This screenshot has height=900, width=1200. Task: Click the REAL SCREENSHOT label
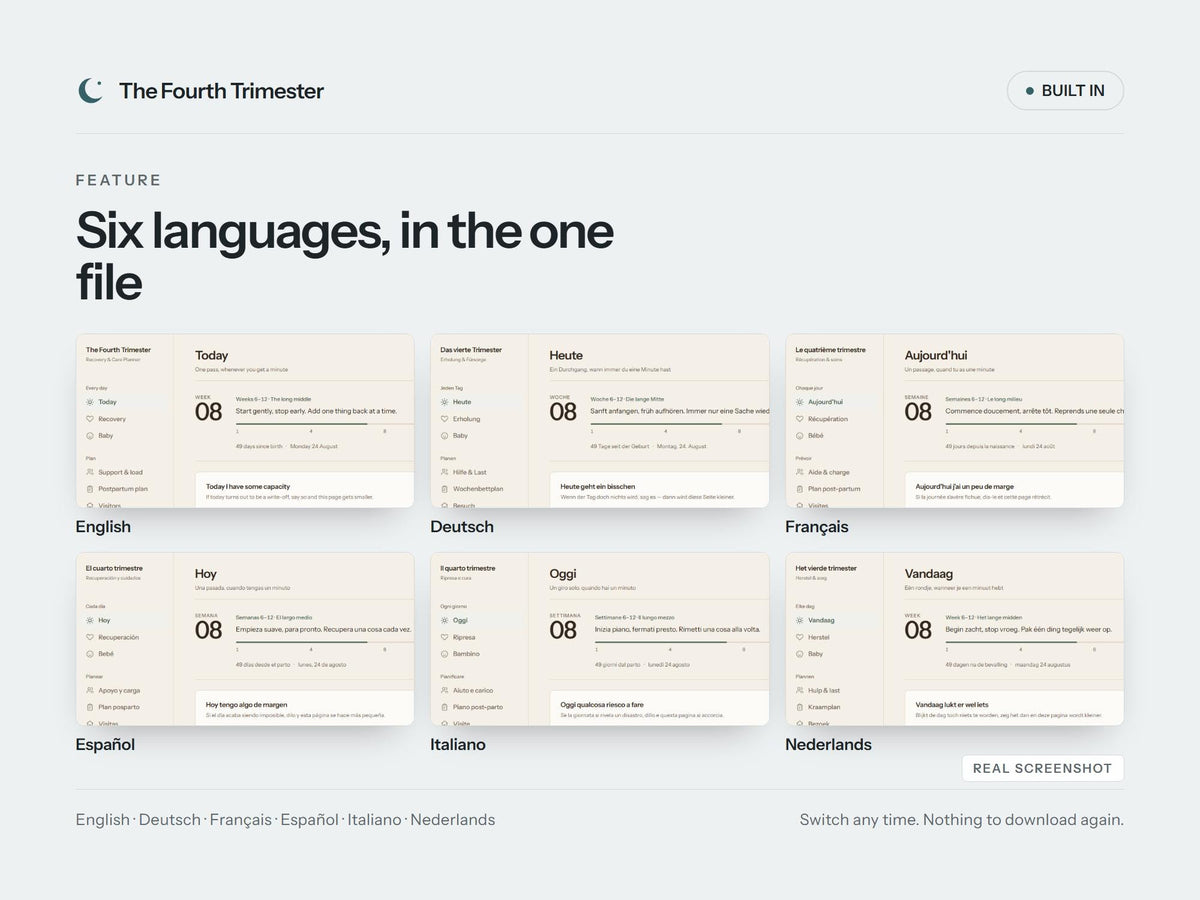(x=1043, y=768)
